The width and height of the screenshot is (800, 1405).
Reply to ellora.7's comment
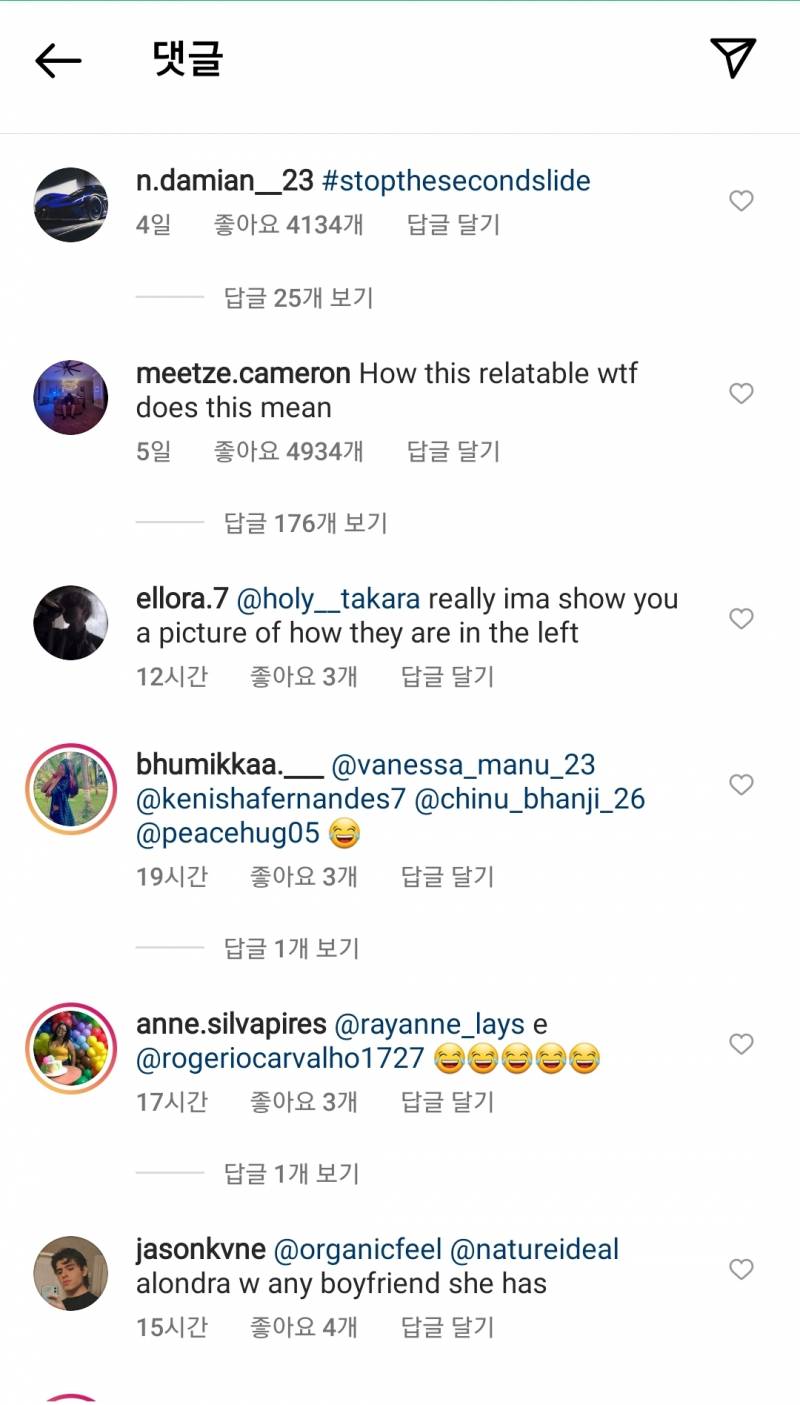point(447,677)
